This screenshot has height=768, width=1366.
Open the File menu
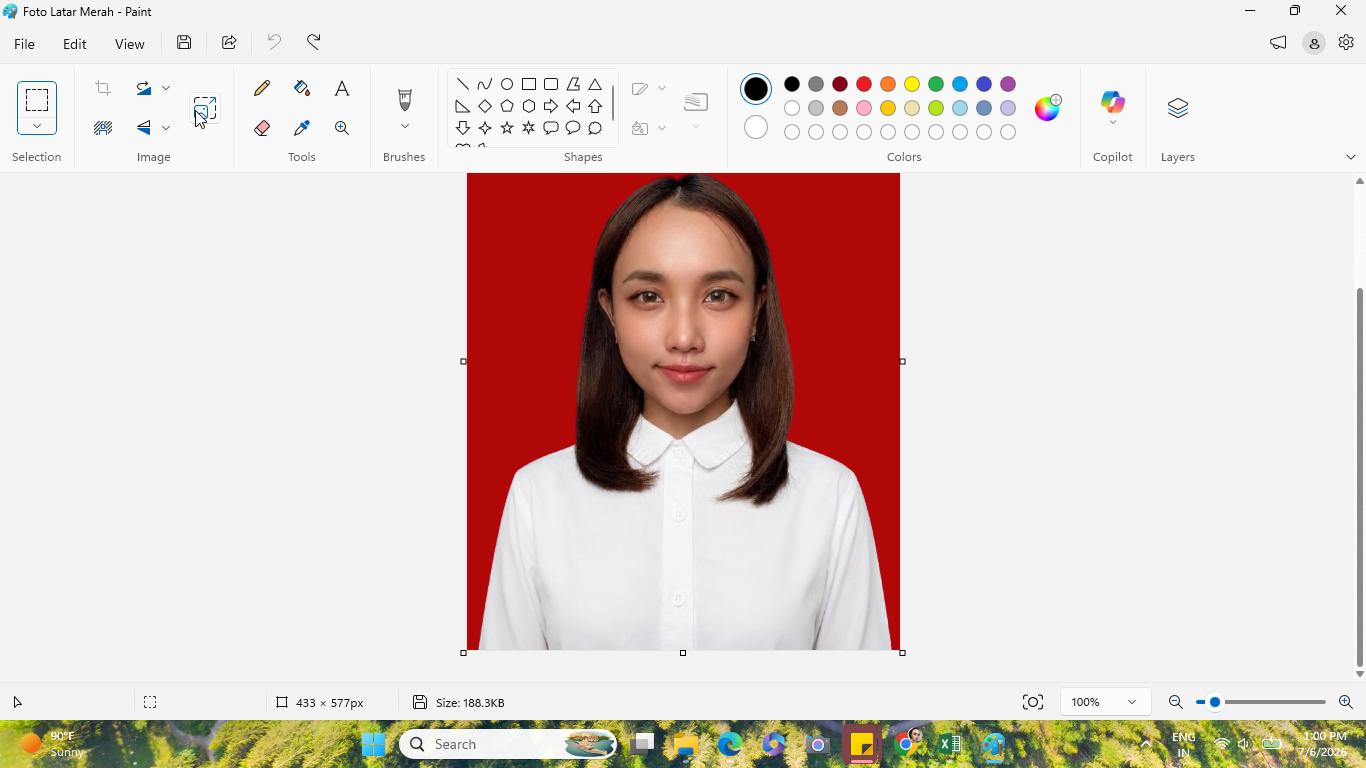pos(24,44)
